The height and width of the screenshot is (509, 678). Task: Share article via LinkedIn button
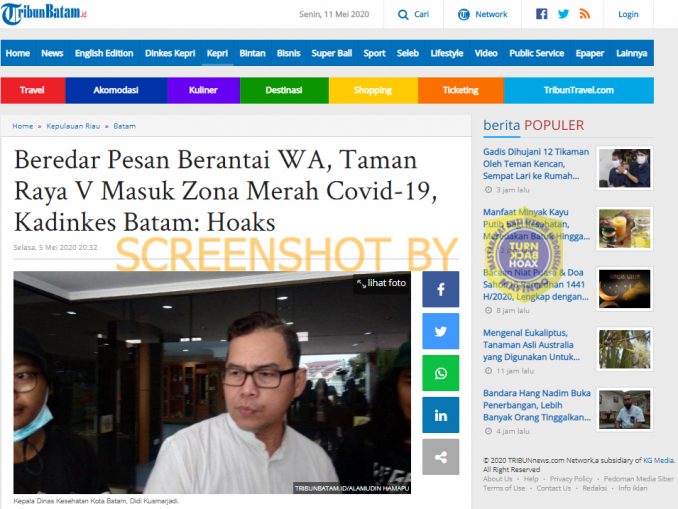coord(441,415)
